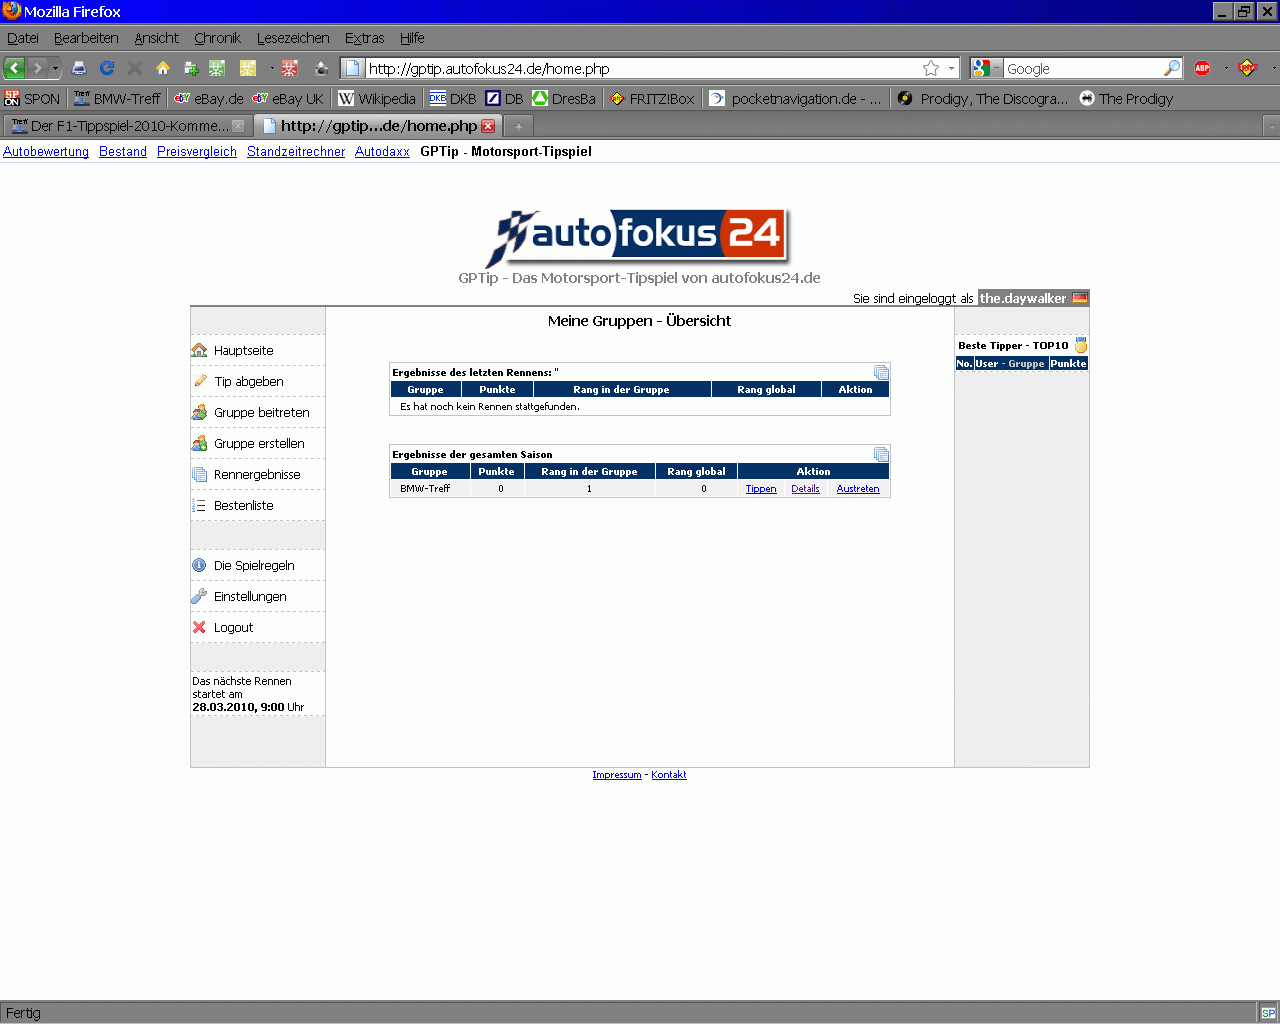Close the active gptip home.php tab
Screen dimensions: 1280x1024
pyautogui.click(x=488, y=126)
